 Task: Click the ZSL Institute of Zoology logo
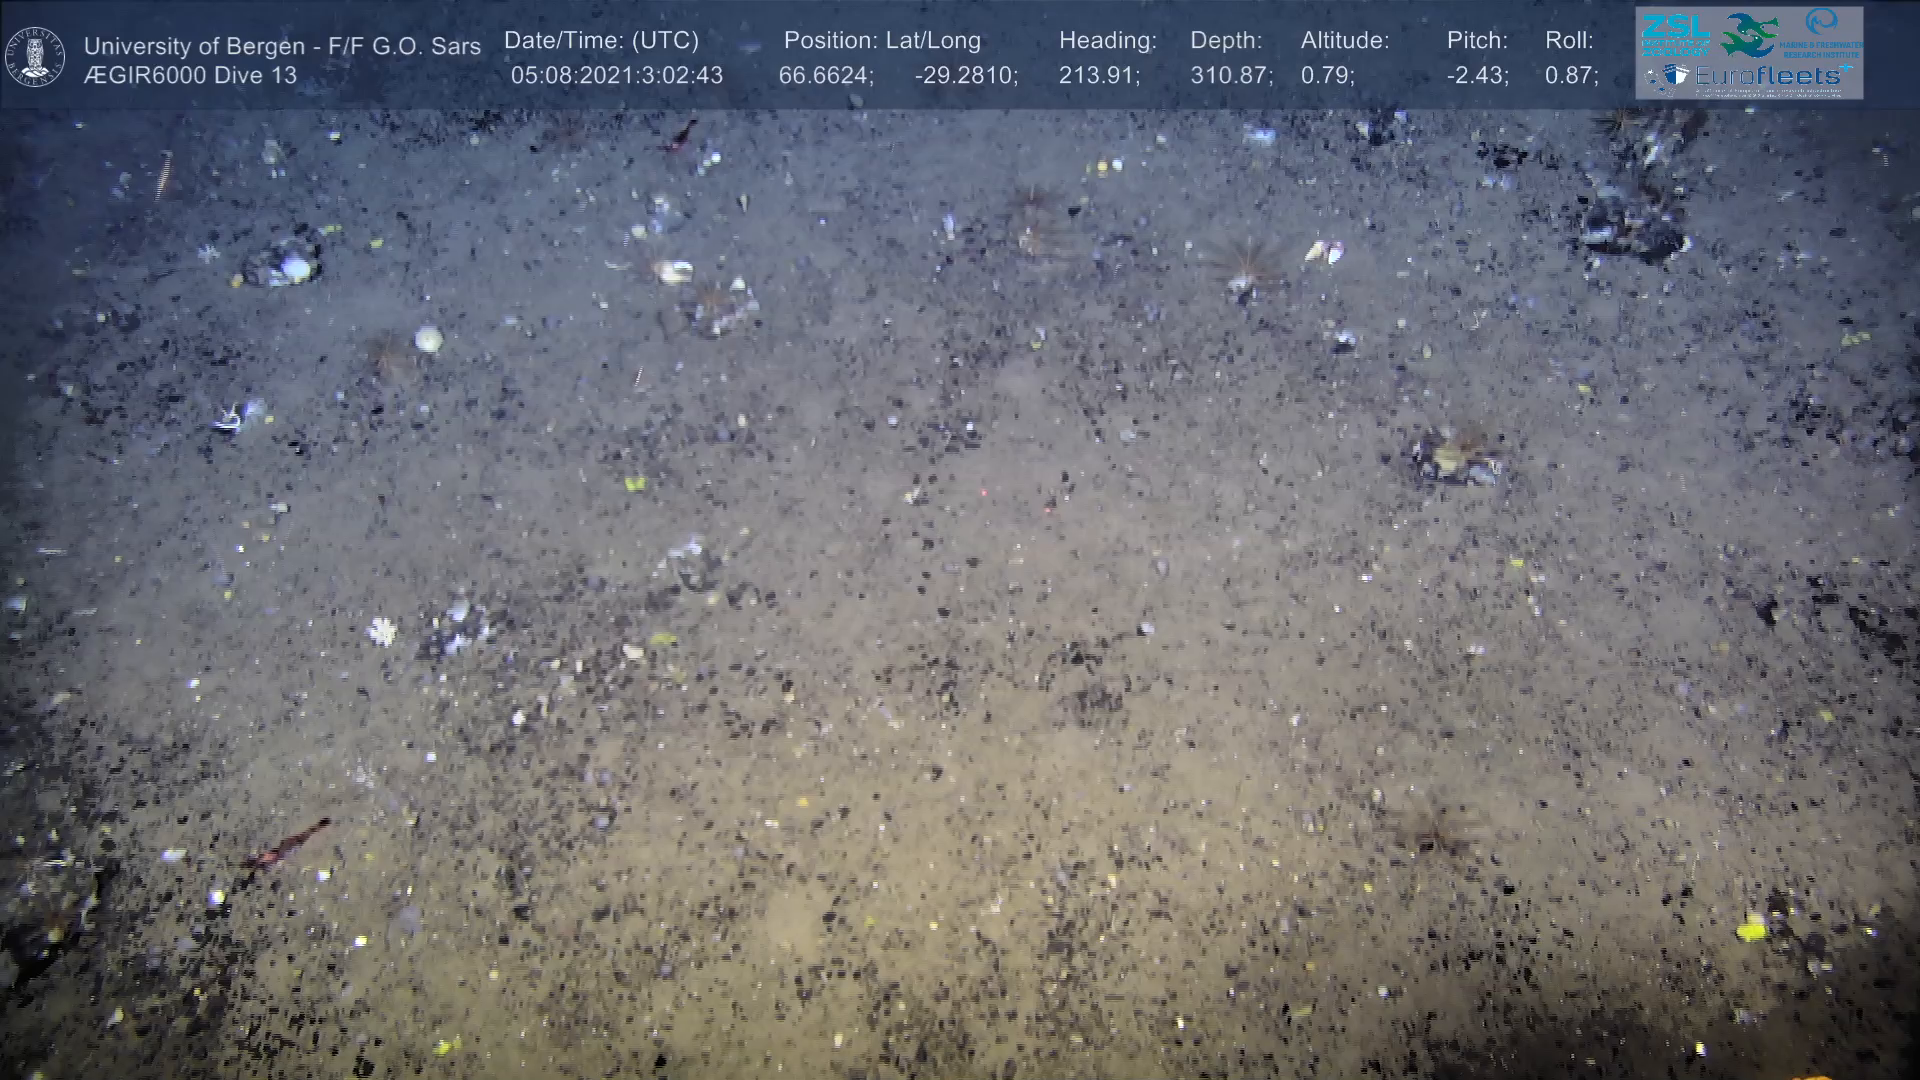click(x=1675, y=37)
